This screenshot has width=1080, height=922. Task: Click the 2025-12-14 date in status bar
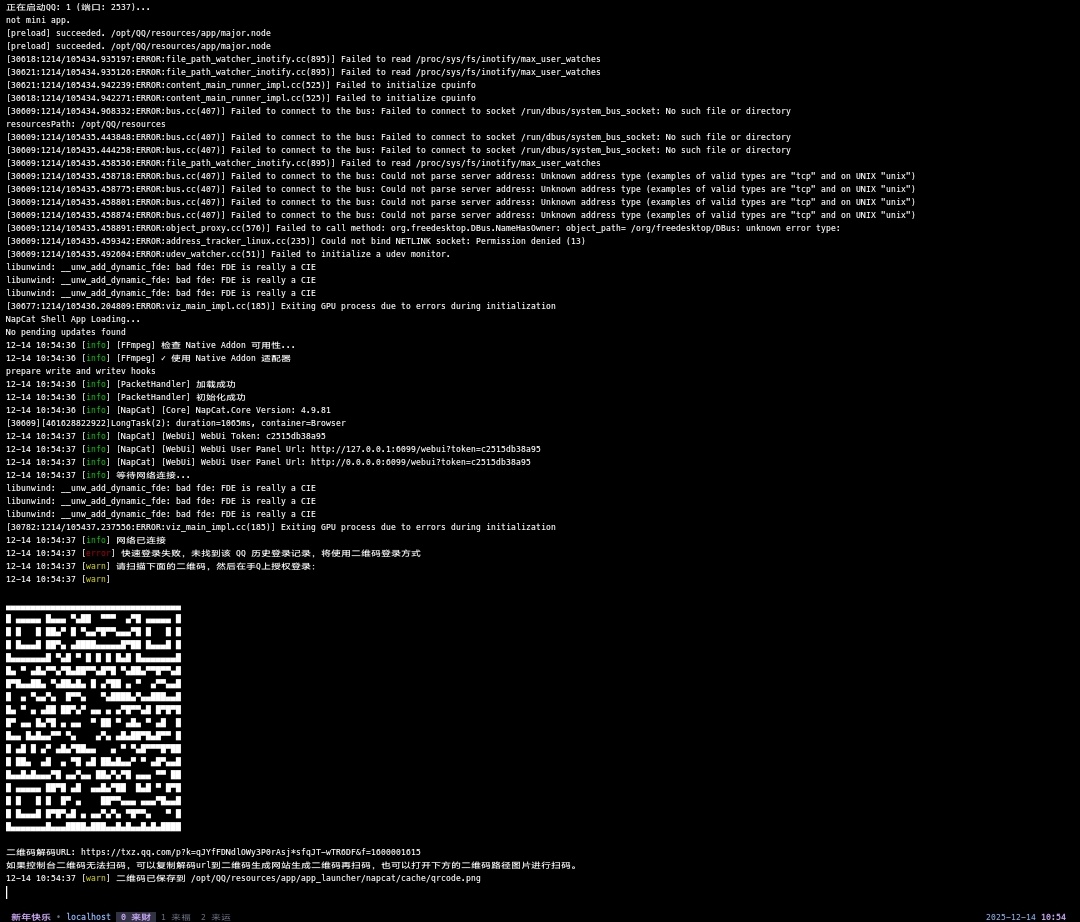click(x=1010, y=917)
